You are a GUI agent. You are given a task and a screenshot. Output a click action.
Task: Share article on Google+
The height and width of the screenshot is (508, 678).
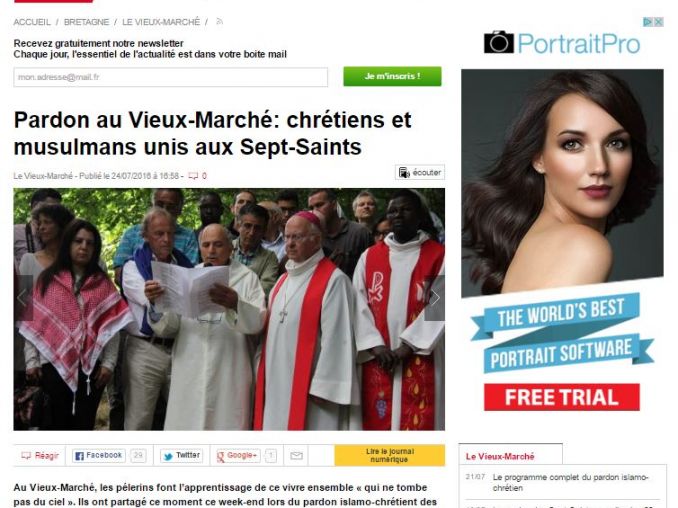click(238, 456)
